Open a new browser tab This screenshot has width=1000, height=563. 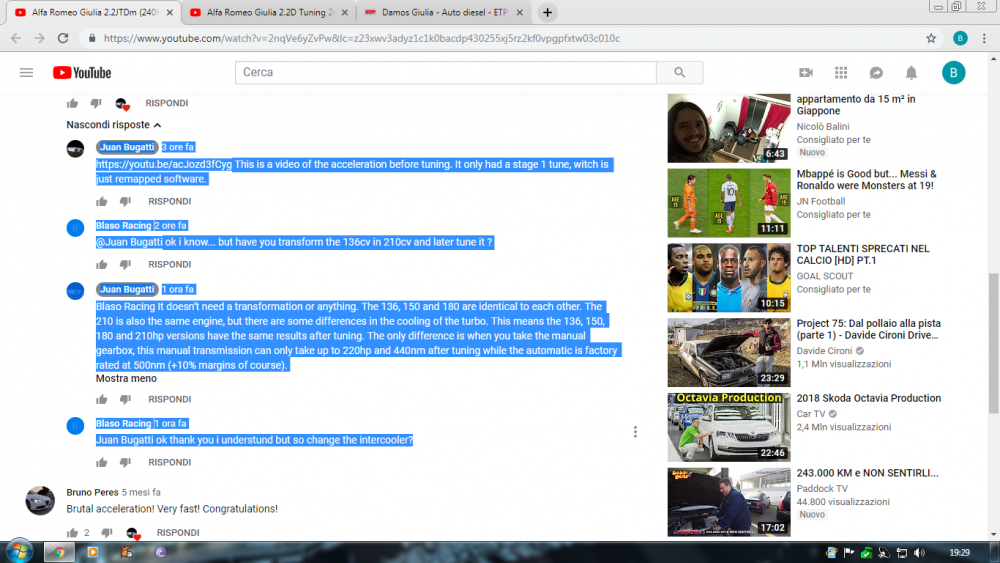click(x=547, y=12)
